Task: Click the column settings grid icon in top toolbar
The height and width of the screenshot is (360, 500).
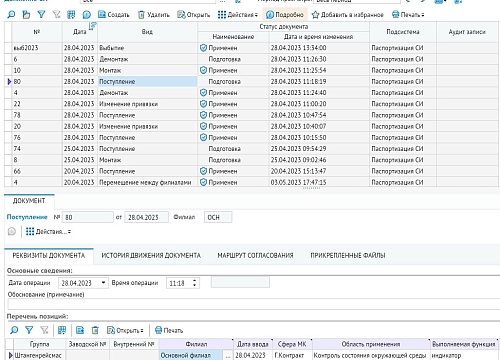Action: (x=71, y=15)
